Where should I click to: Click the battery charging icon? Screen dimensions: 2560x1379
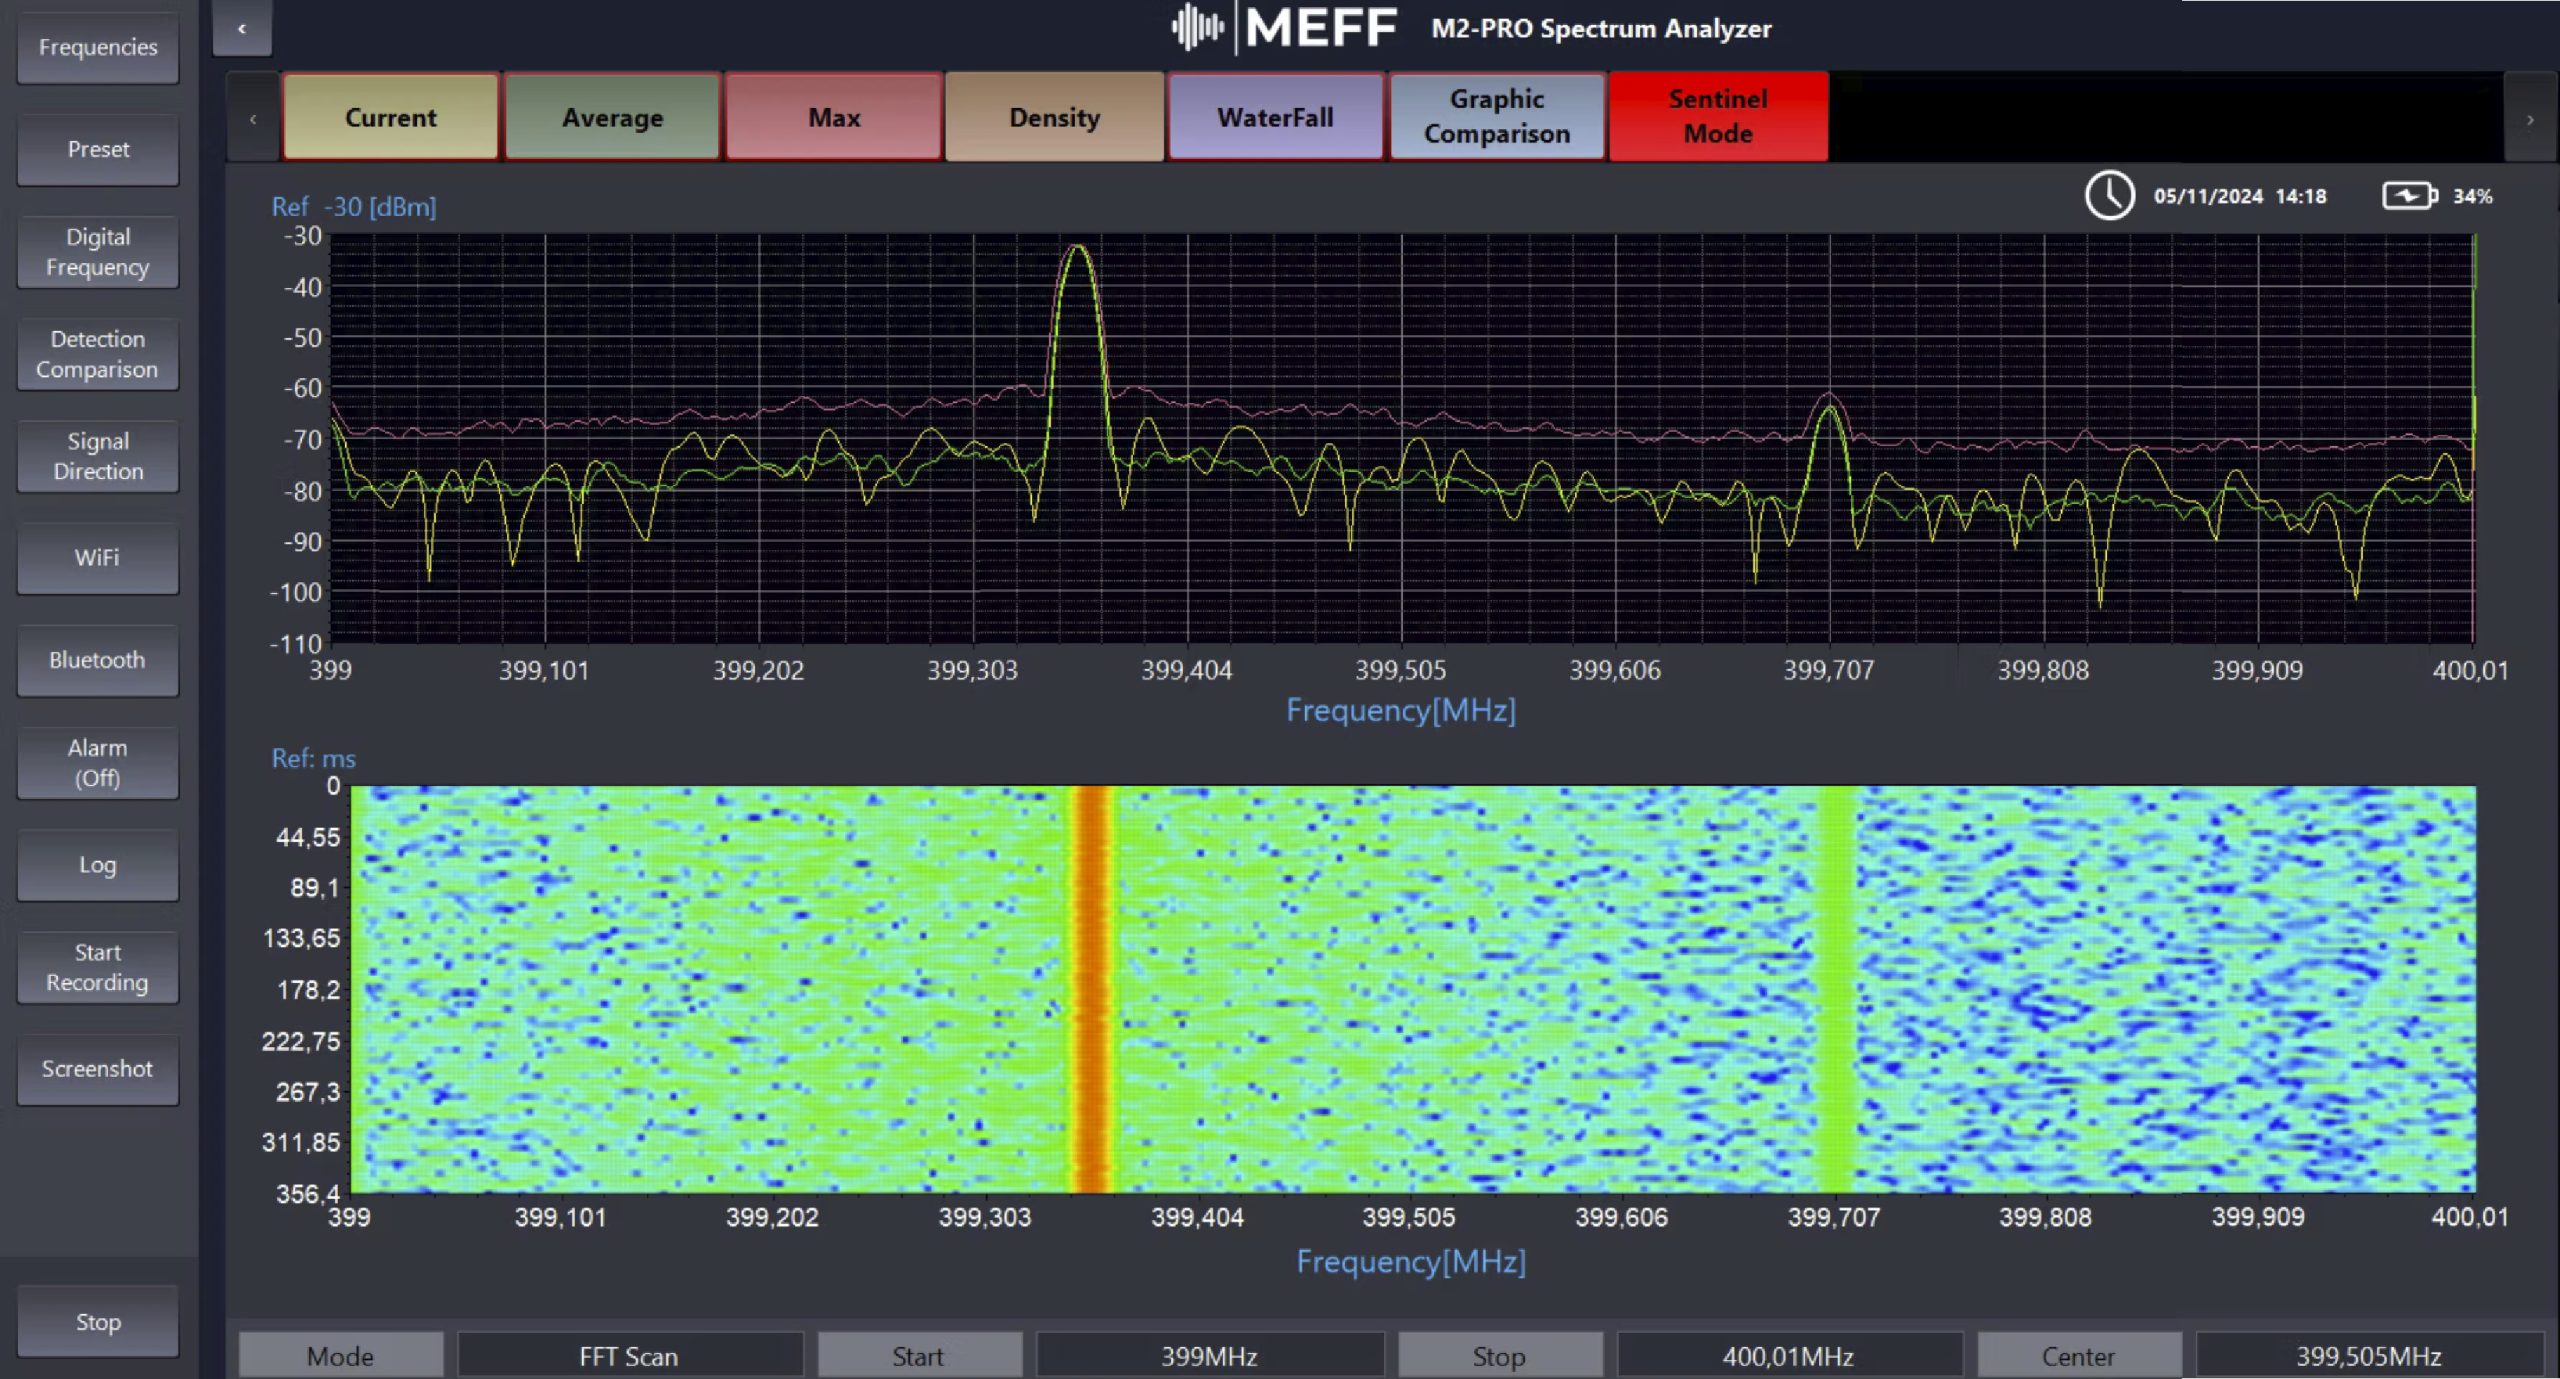coord(2408,196)
